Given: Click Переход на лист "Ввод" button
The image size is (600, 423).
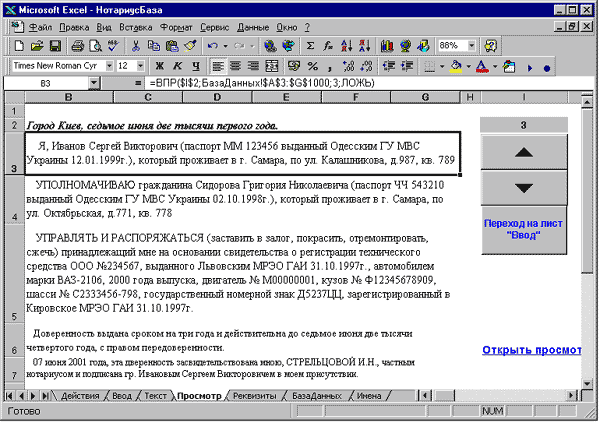Looking at the screenshot, I should pos(524,230).
